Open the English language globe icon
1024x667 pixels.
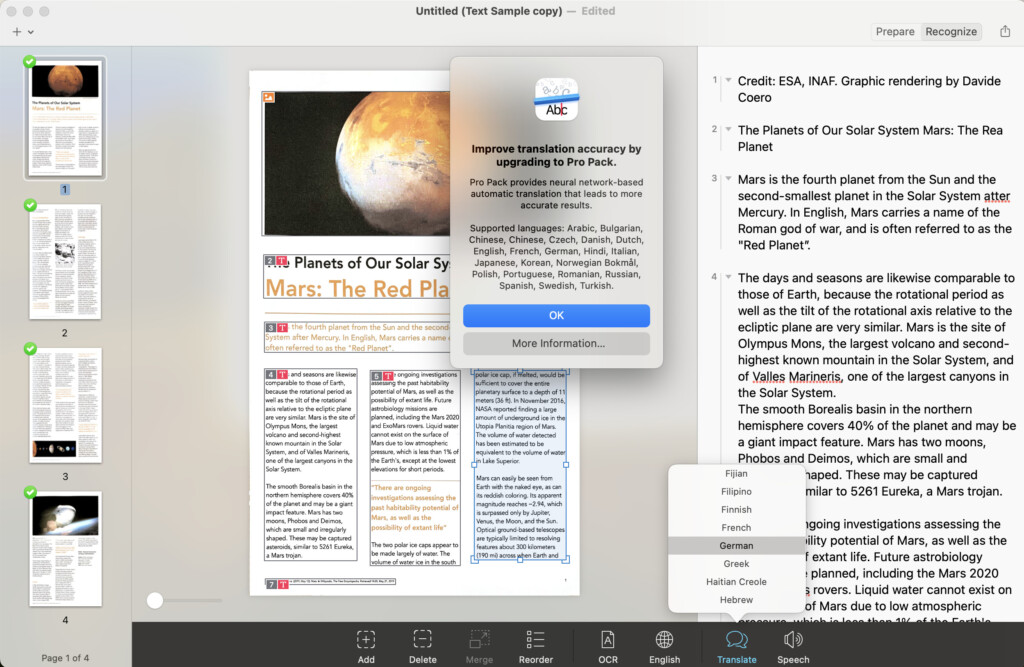(x=664, y=640)
